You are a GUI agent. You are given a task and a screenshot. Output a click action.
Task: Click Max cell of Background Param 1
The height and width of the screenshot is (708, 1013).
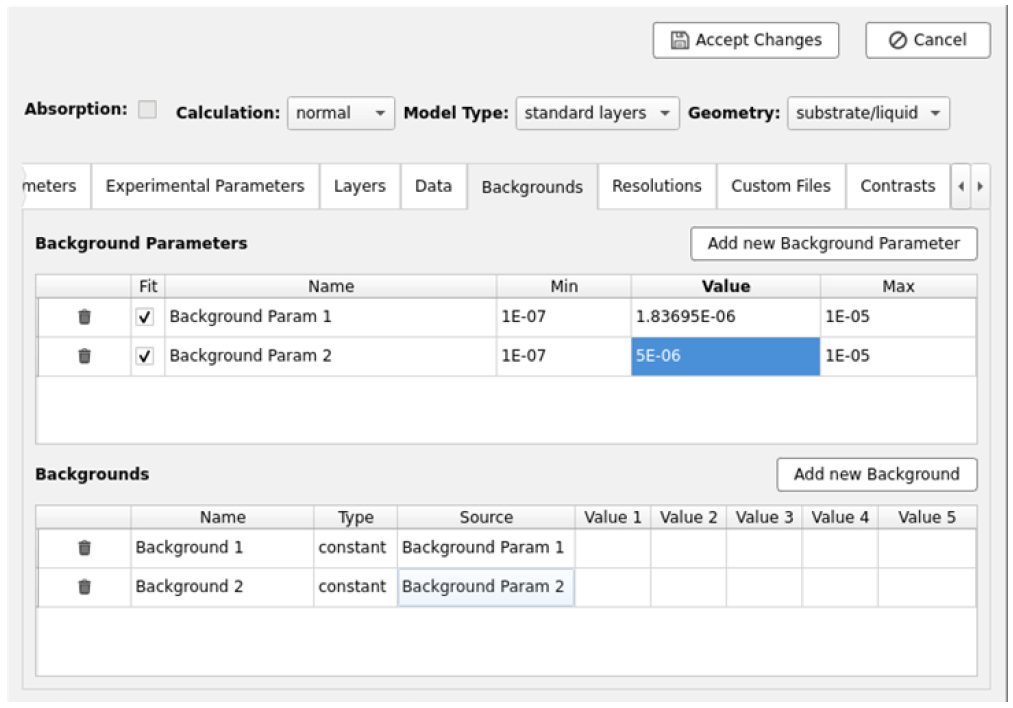click(x=898, y=317)
